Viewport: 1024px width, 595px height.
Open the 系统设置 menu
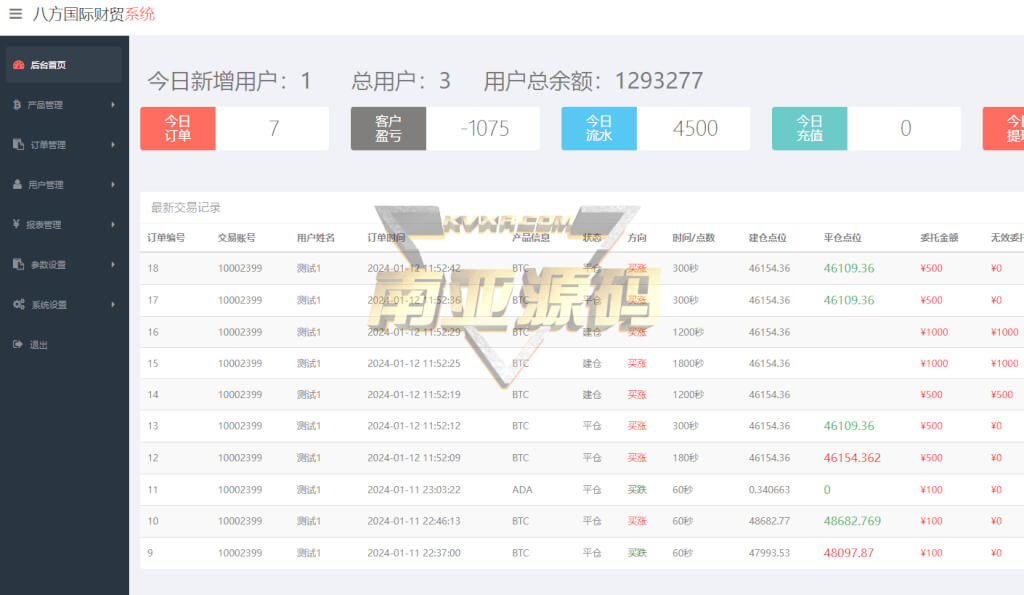click(64, 304)
